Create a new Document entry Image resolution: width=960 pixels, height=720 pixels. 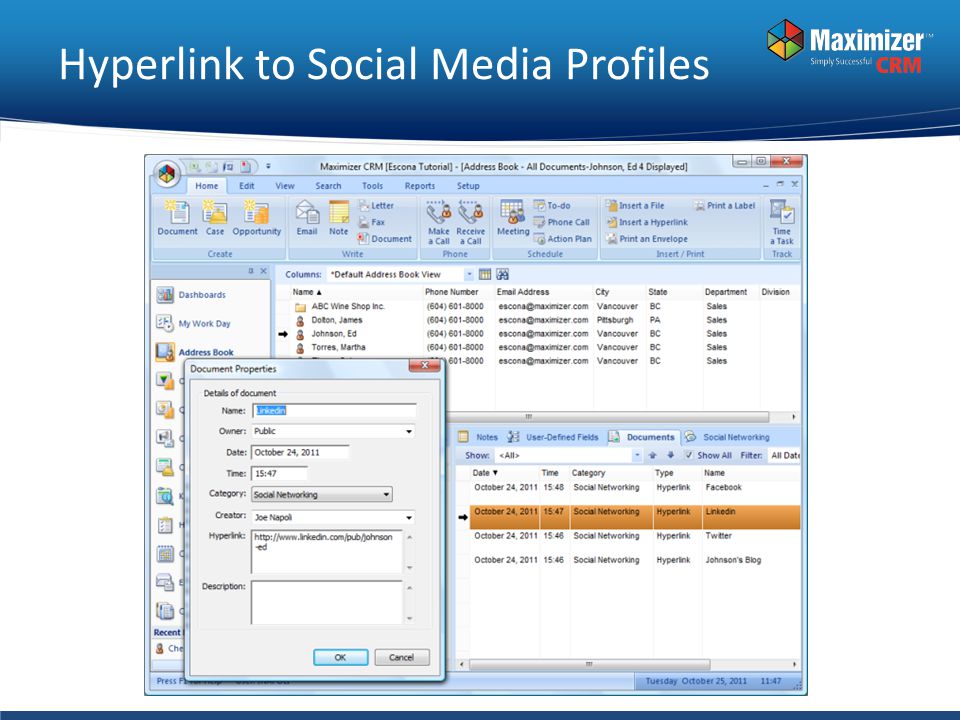[178, 218]
